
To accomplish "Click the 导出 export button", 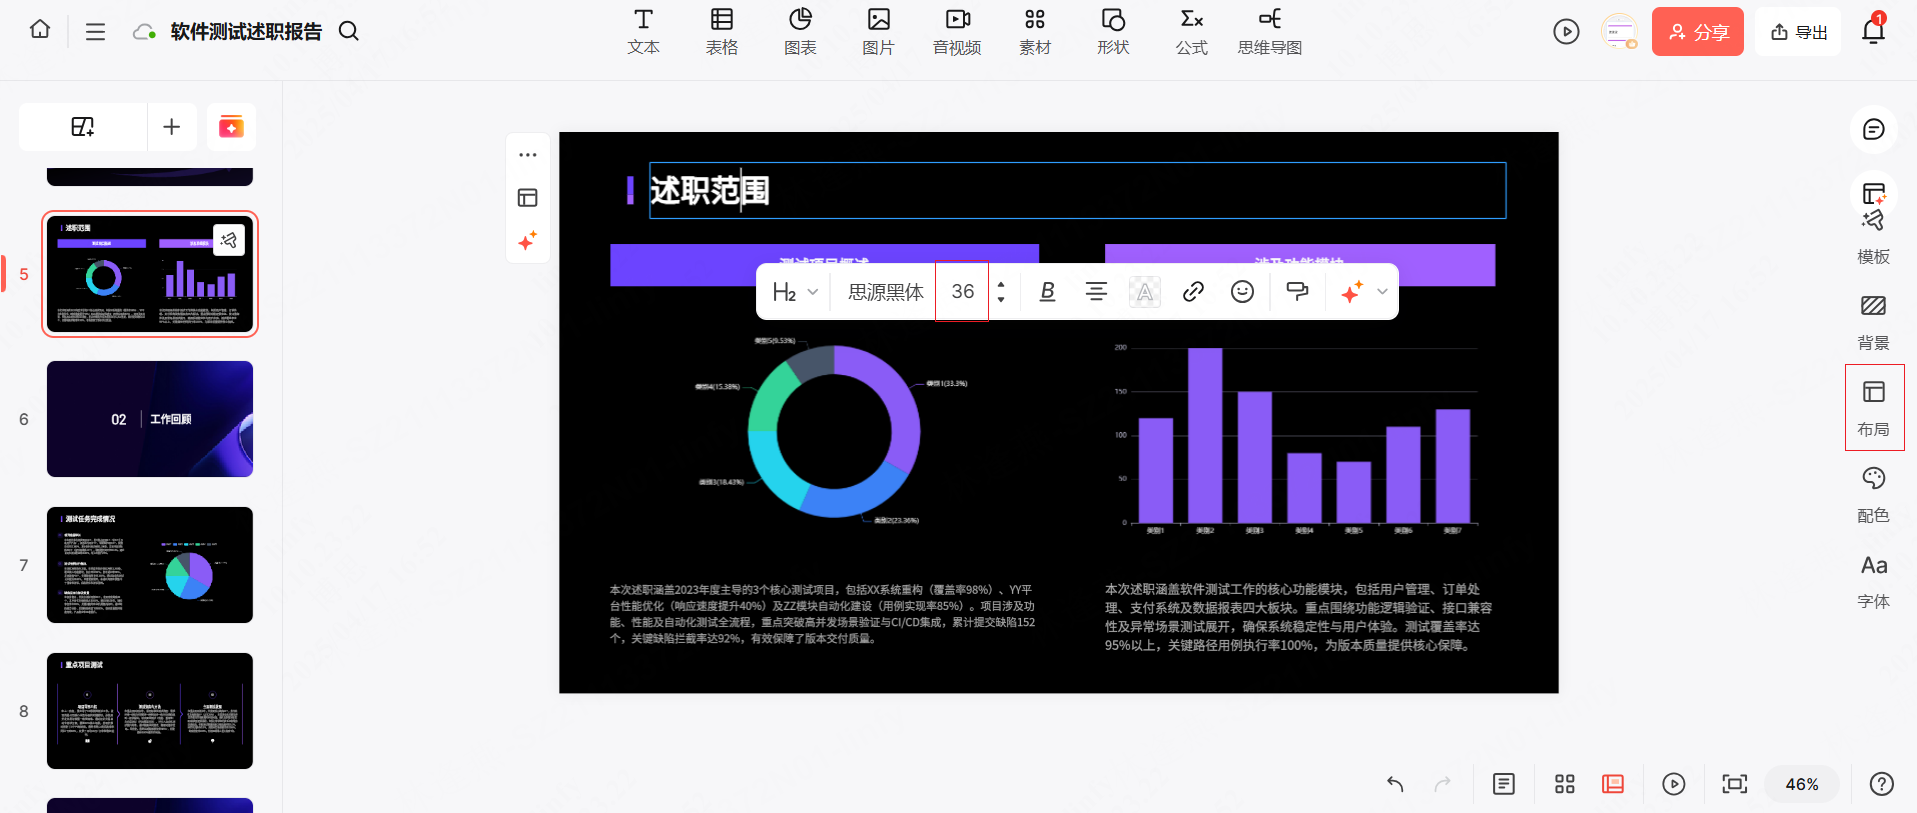I will click(1798, 32).
